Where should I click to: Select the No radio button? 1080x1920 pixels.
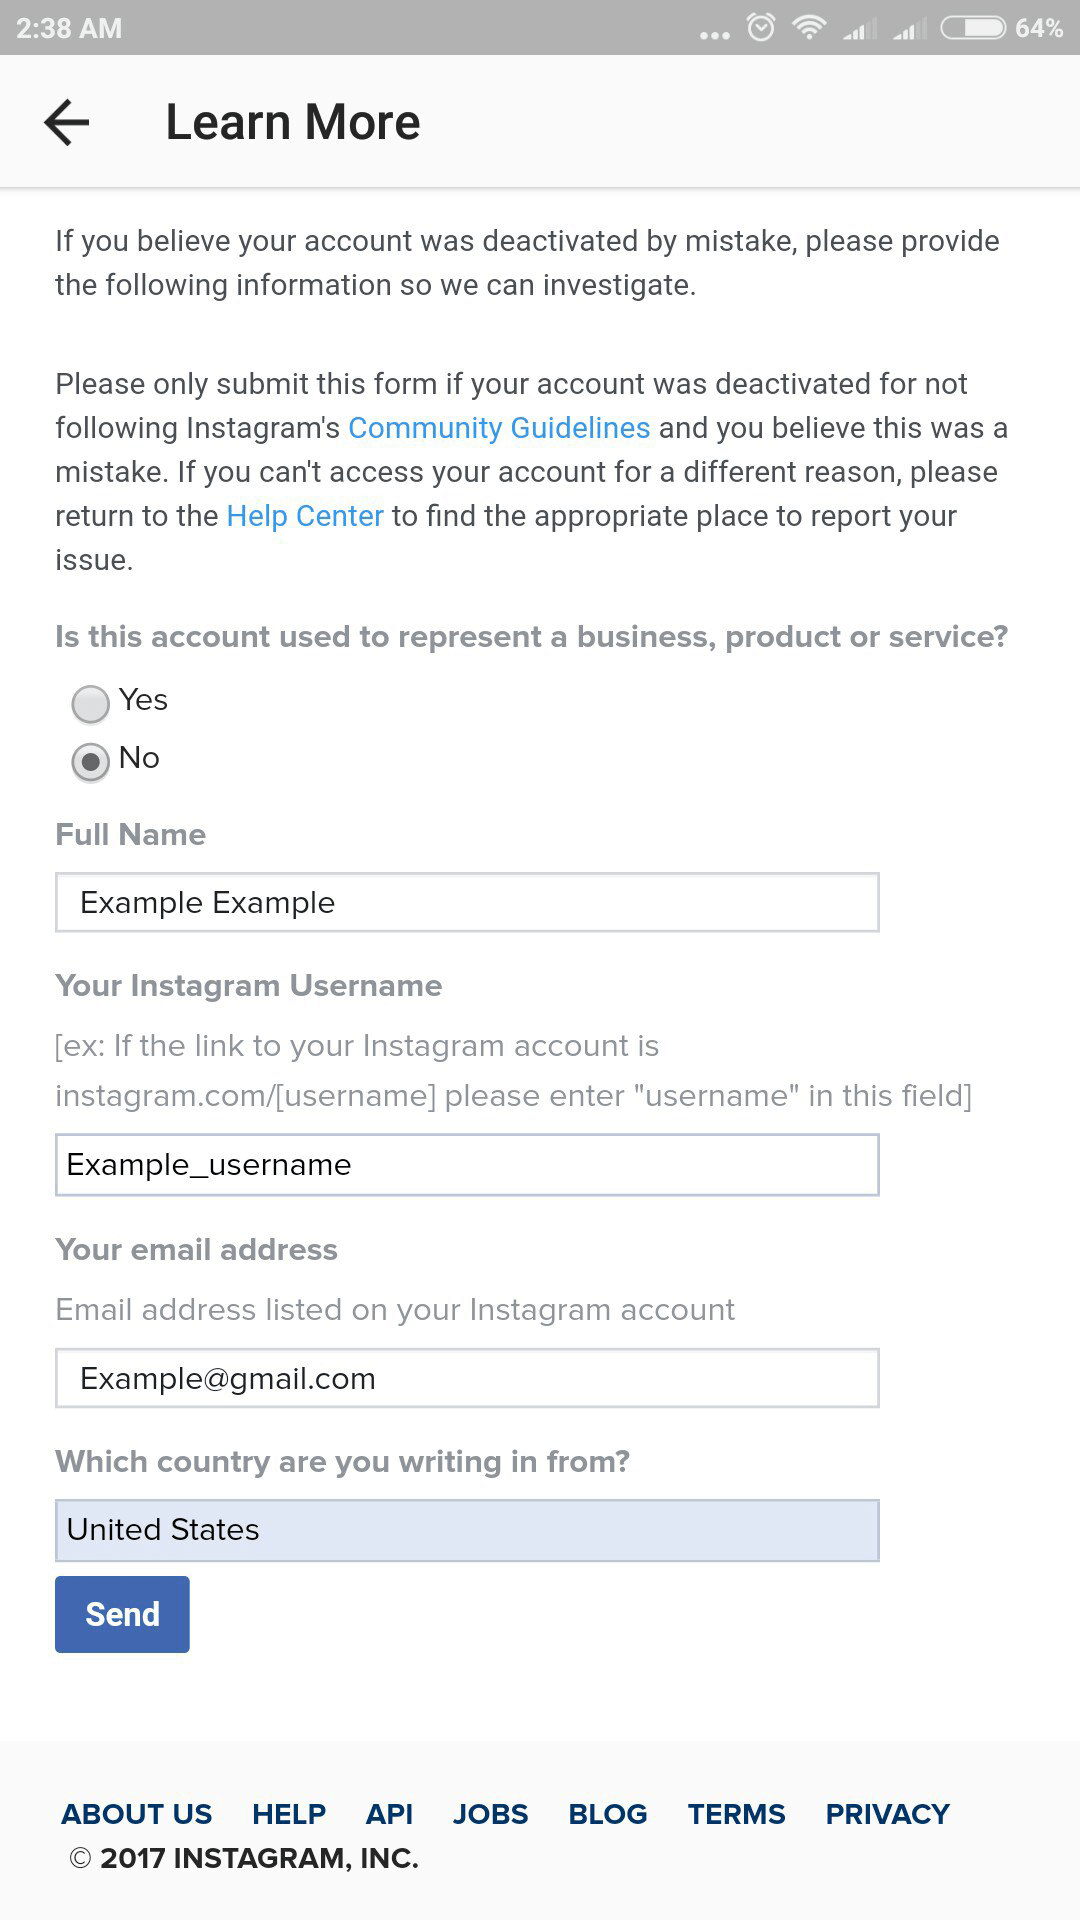point(90,762)
